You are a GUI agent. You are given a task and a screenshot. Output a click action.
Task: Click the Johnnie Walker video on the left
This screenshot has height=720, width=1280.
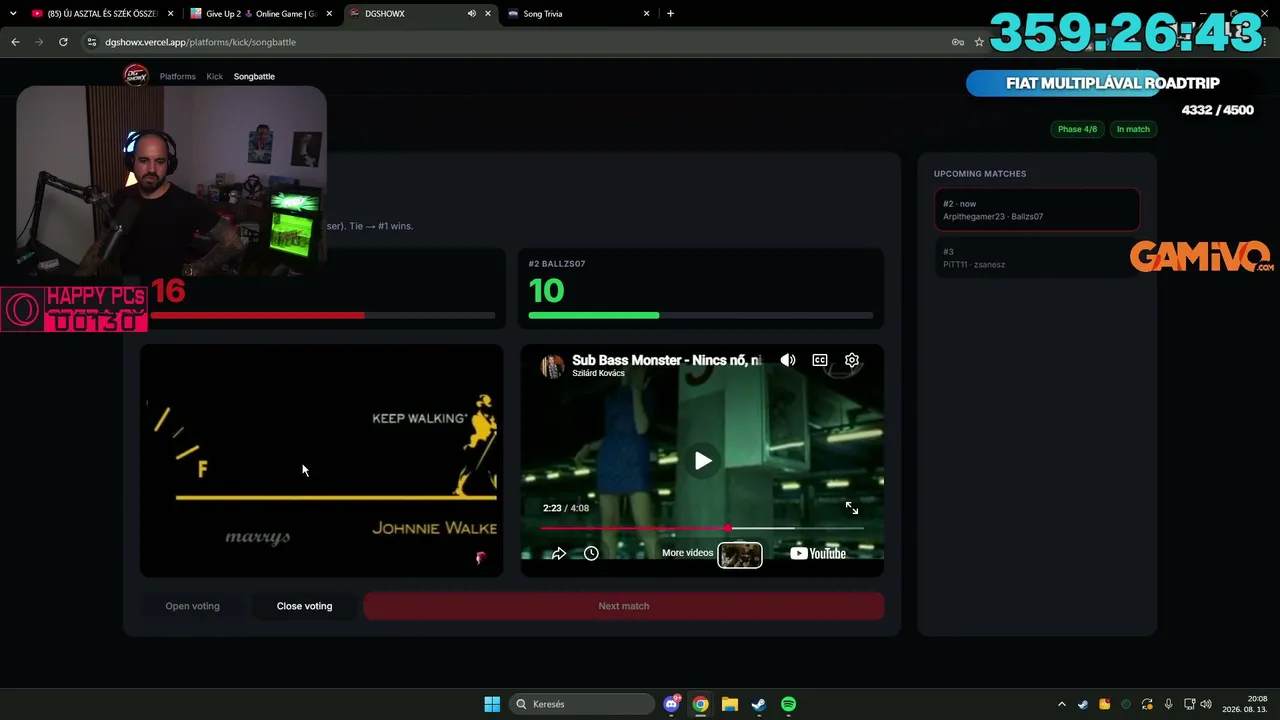(322, 461)
